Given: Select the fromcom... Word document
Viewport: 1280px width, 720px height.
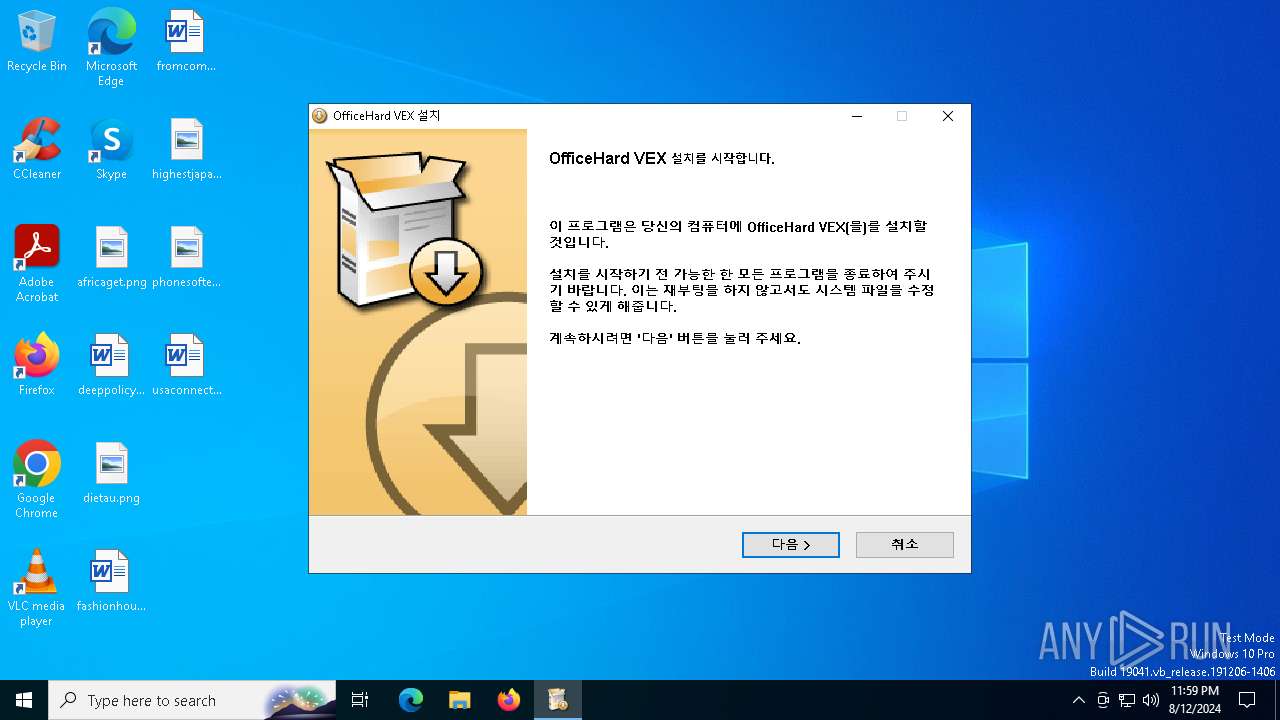Looking at the screenshot, I should (x=186, y=42).
